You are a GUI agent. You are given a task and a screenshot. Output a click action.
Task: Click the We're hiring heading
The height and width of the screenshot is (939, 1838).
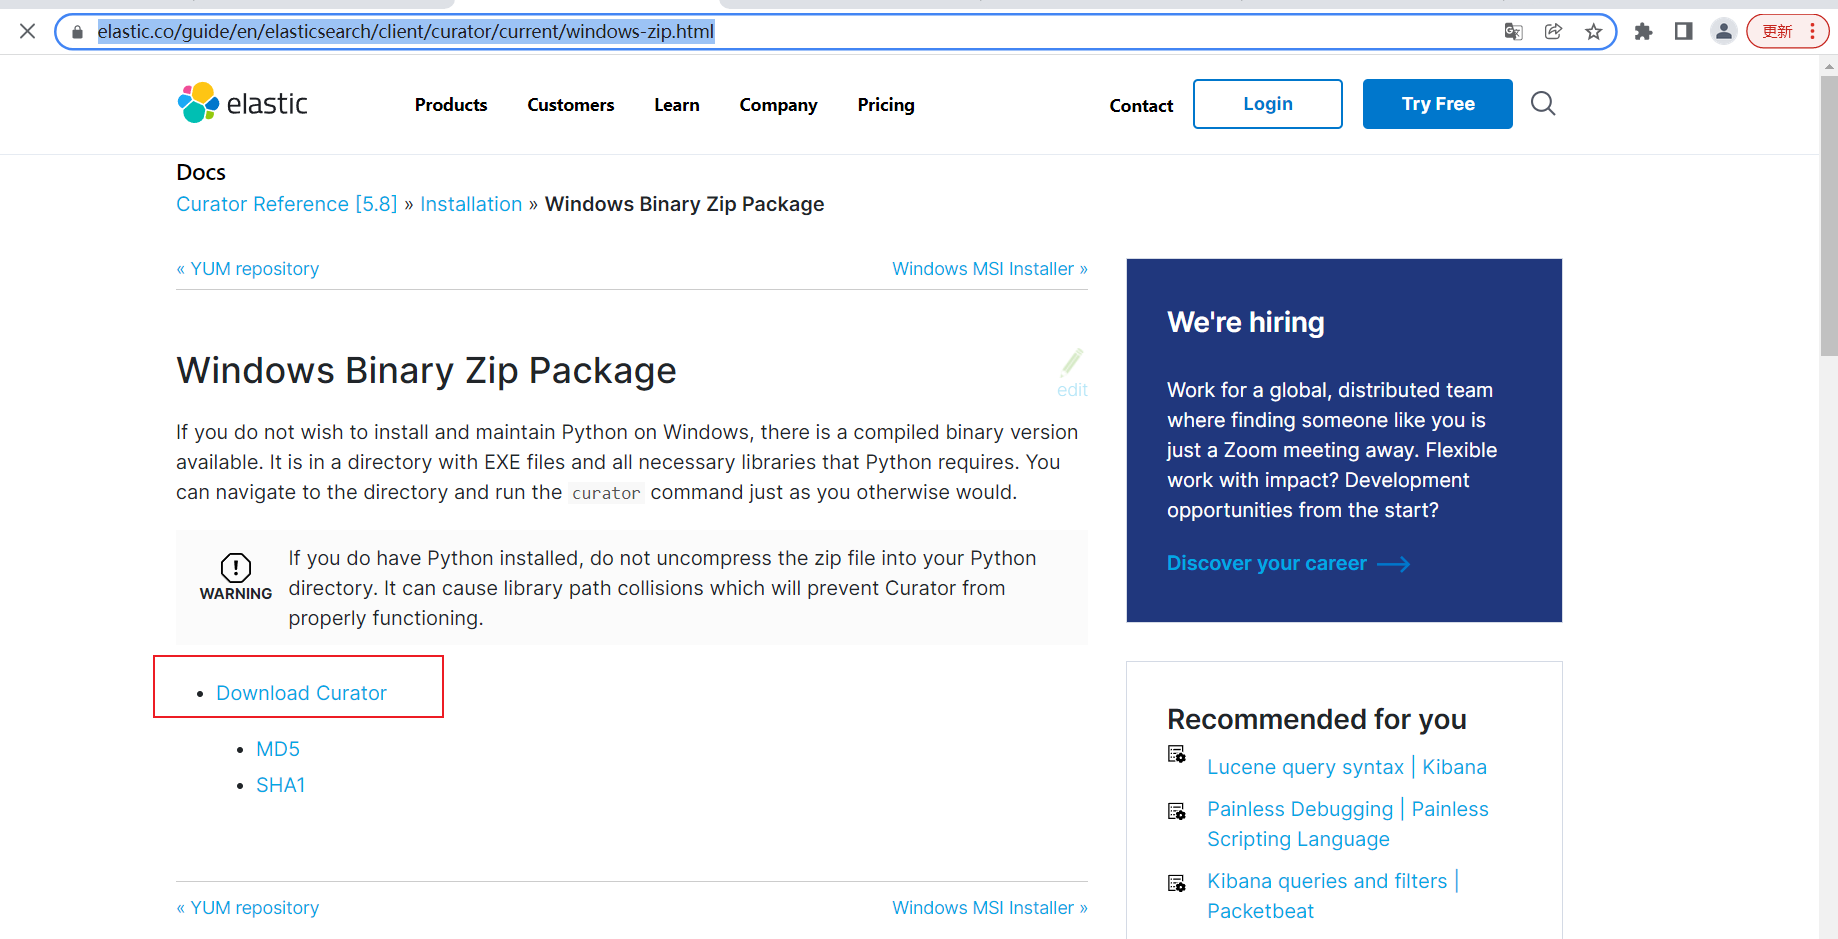[x=1245, y=322]
